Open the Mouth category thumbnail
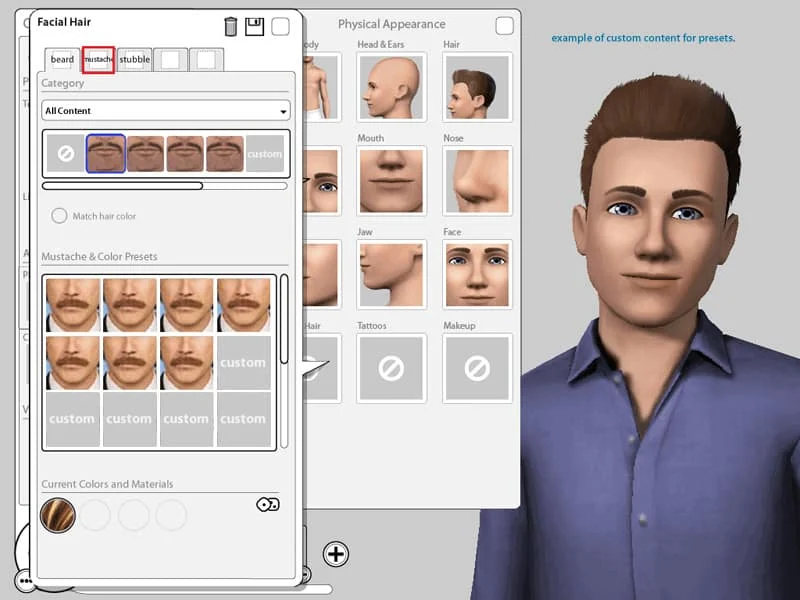The width and height of the screenshot is (800, 600). click(391, 181)
